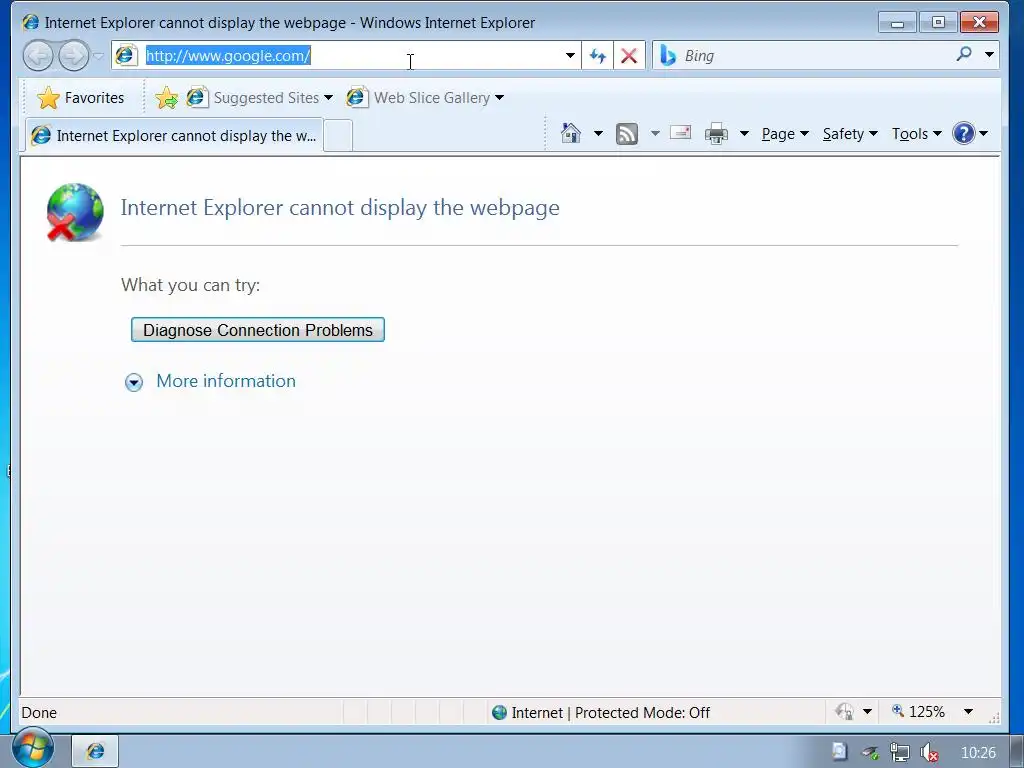1024x768 pixels.
Task: Click the system clock 10:26
Action: [978, 753]
